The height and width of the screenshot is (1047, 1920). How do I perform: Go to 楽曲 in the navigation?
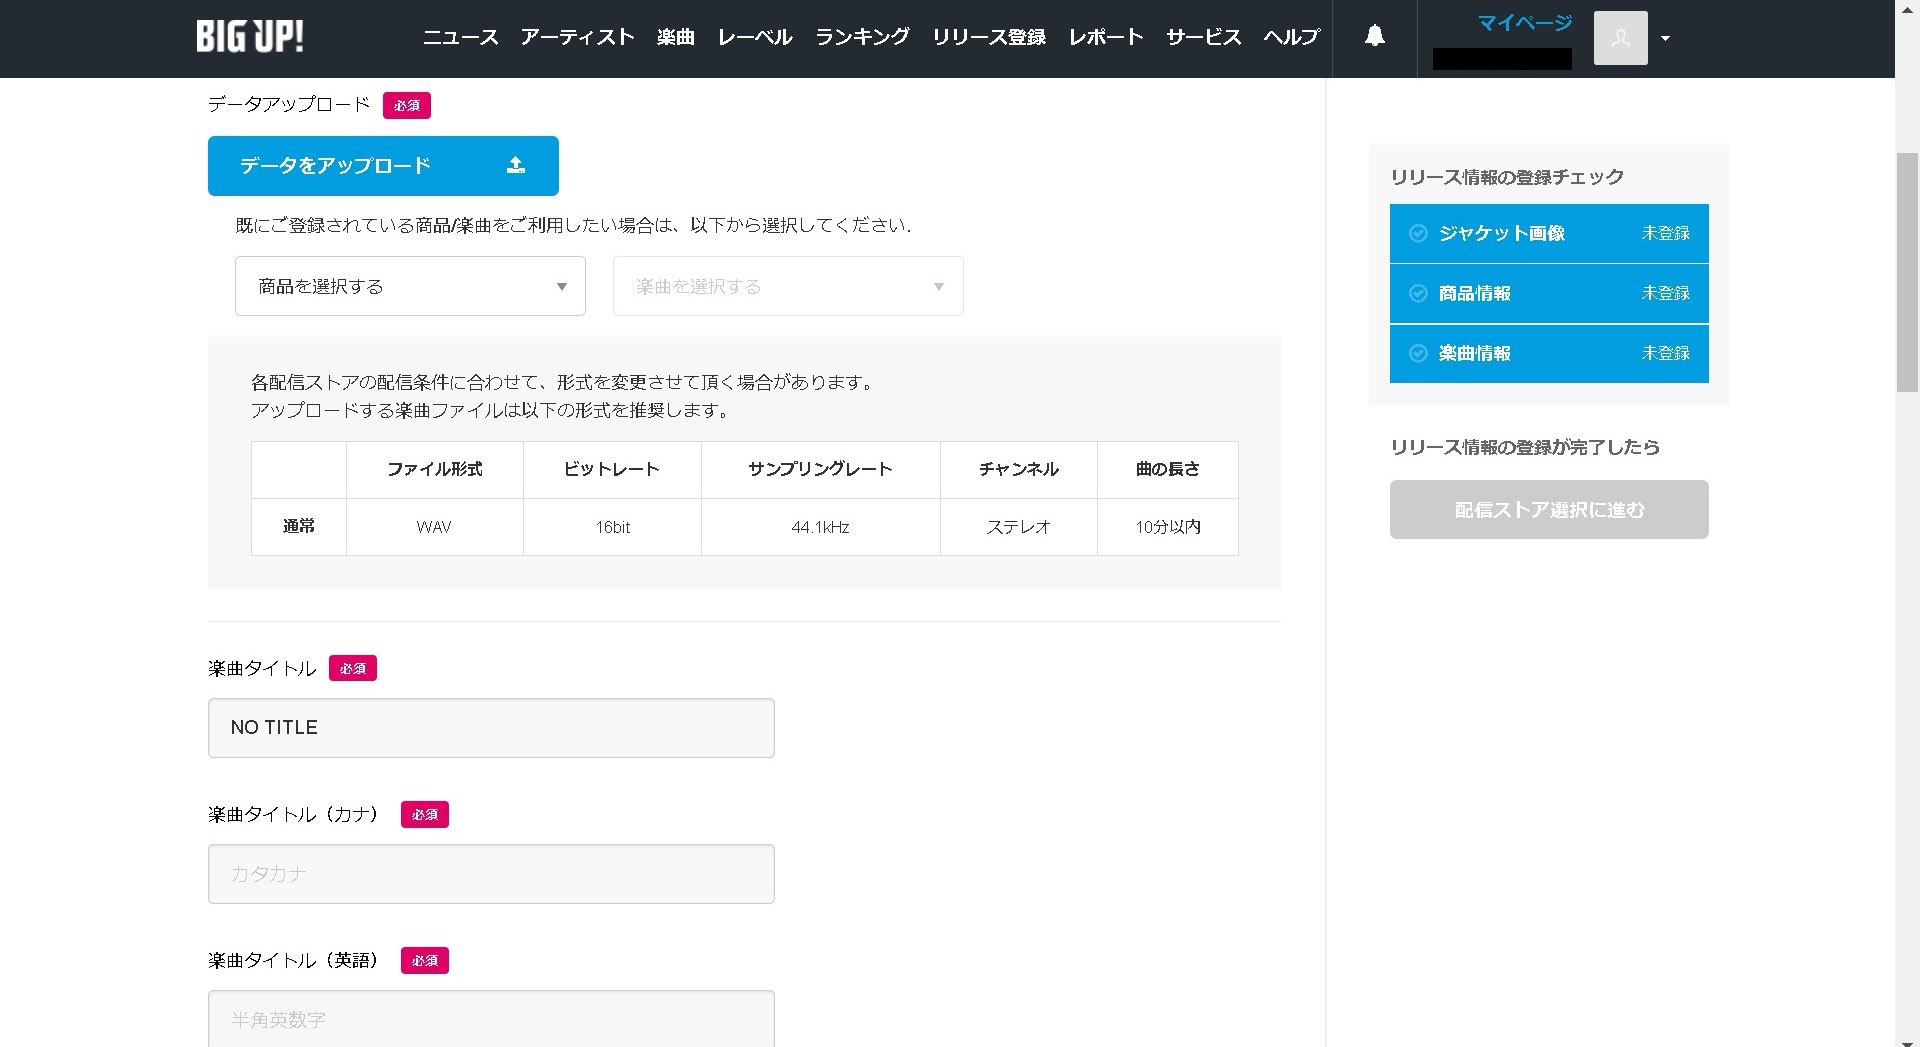coord(676,37)
